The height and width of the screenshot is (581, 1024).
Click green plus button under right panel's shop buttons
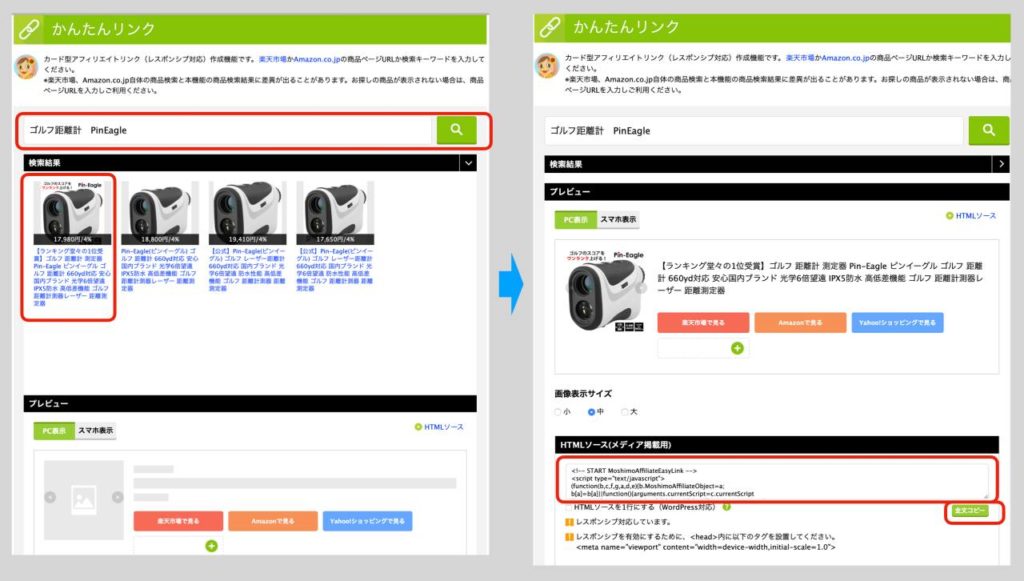(737, 348)
